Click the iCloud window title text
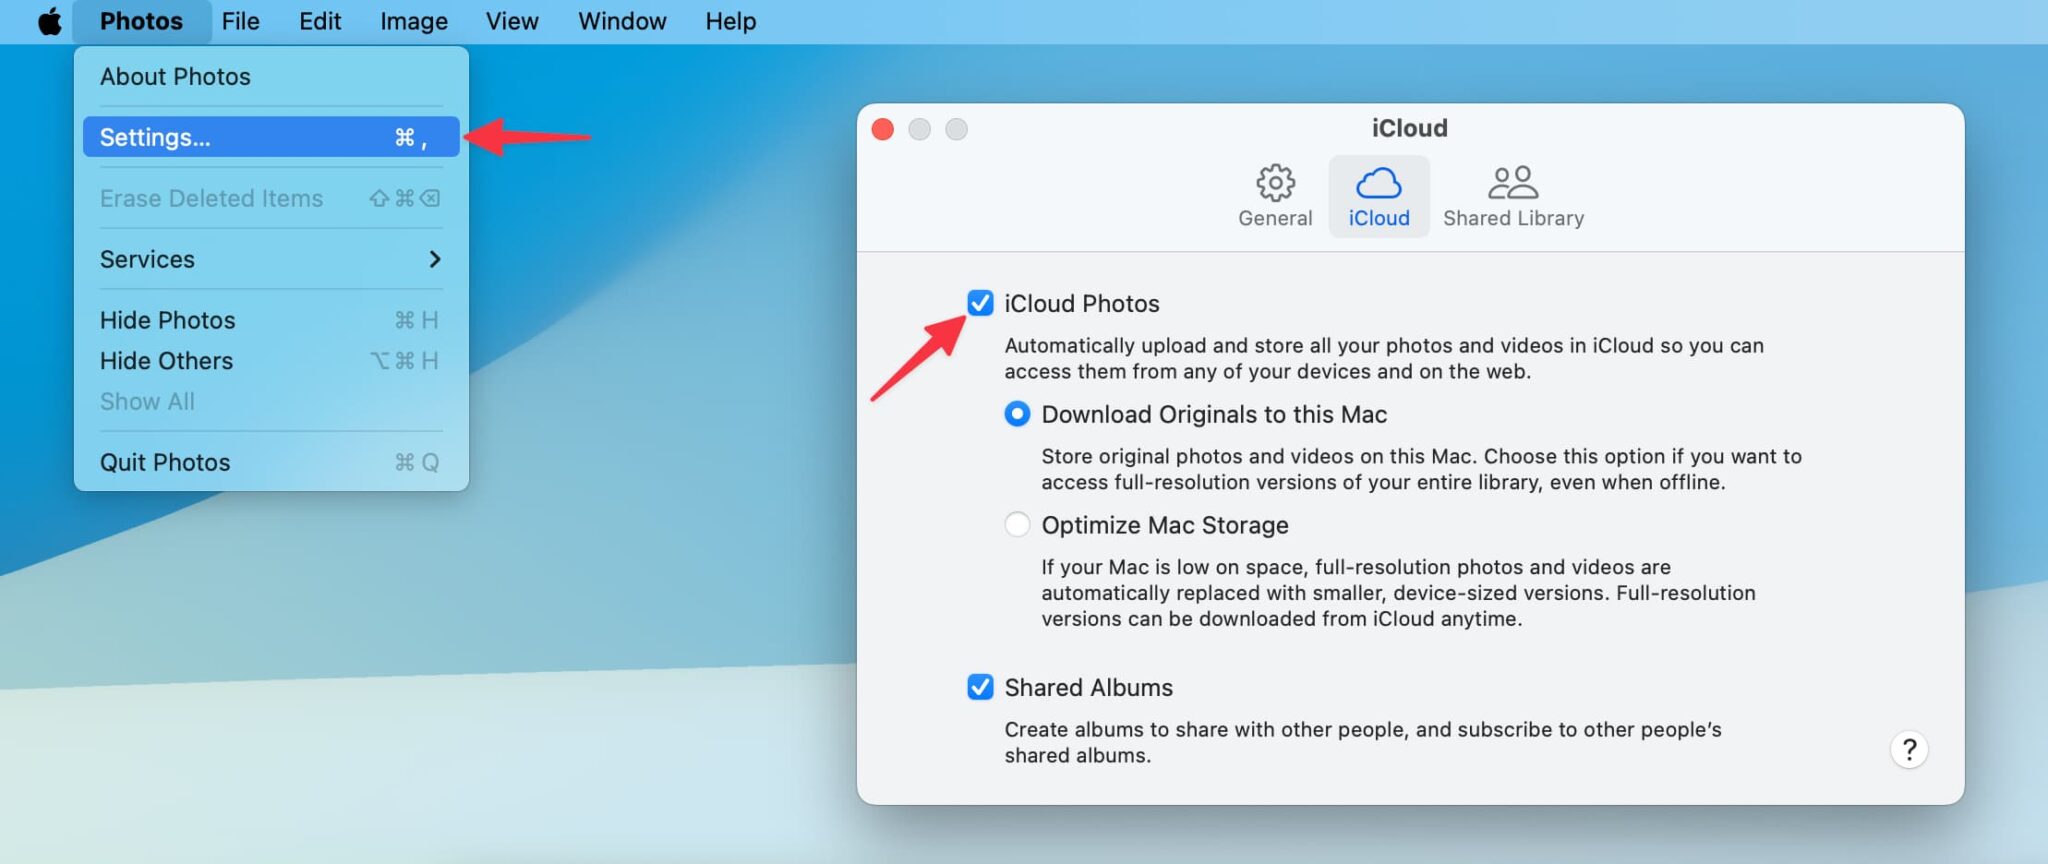The height and width of the screenshot is (864, 2048). pyautogui.click(x=1409, y=128)
